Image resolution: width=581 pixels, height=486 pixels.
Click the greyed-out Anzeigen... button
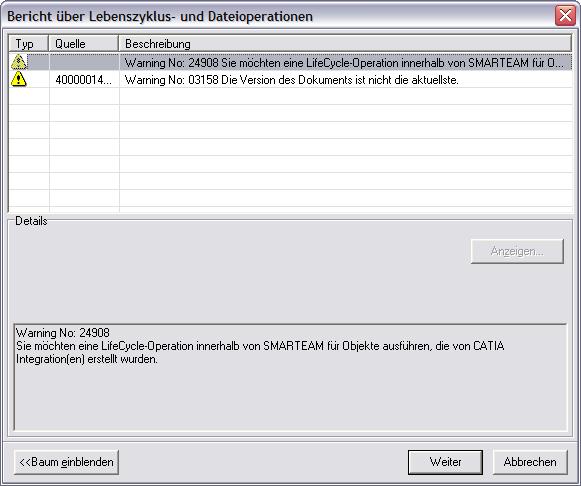pos(517,251)
